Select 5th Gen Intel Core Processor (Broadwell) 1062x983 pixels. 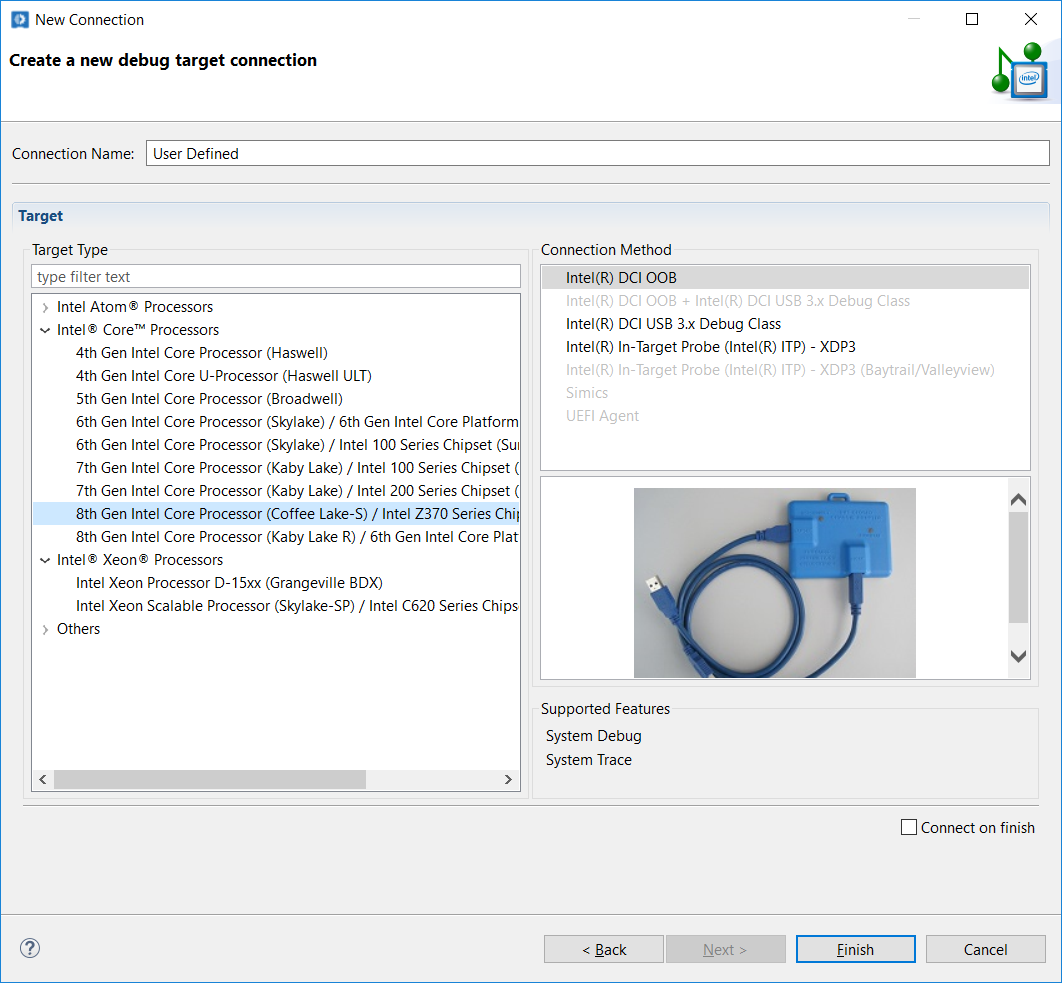click(x=209, y=399)
